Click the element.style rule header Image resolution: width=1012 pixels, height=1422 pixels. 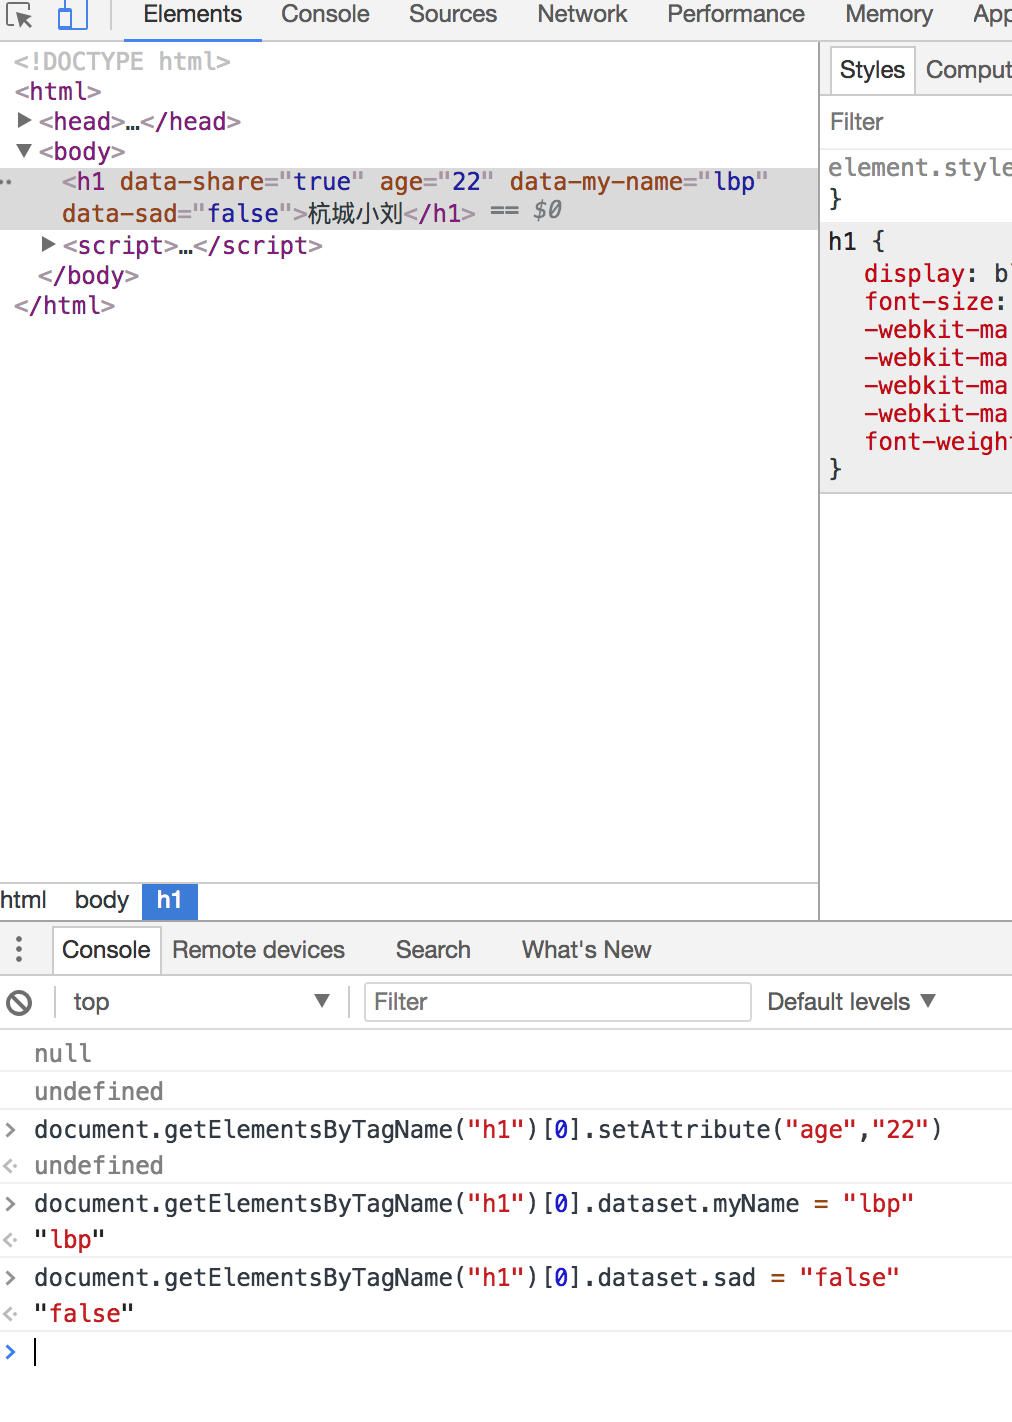(x=920, y=167)
